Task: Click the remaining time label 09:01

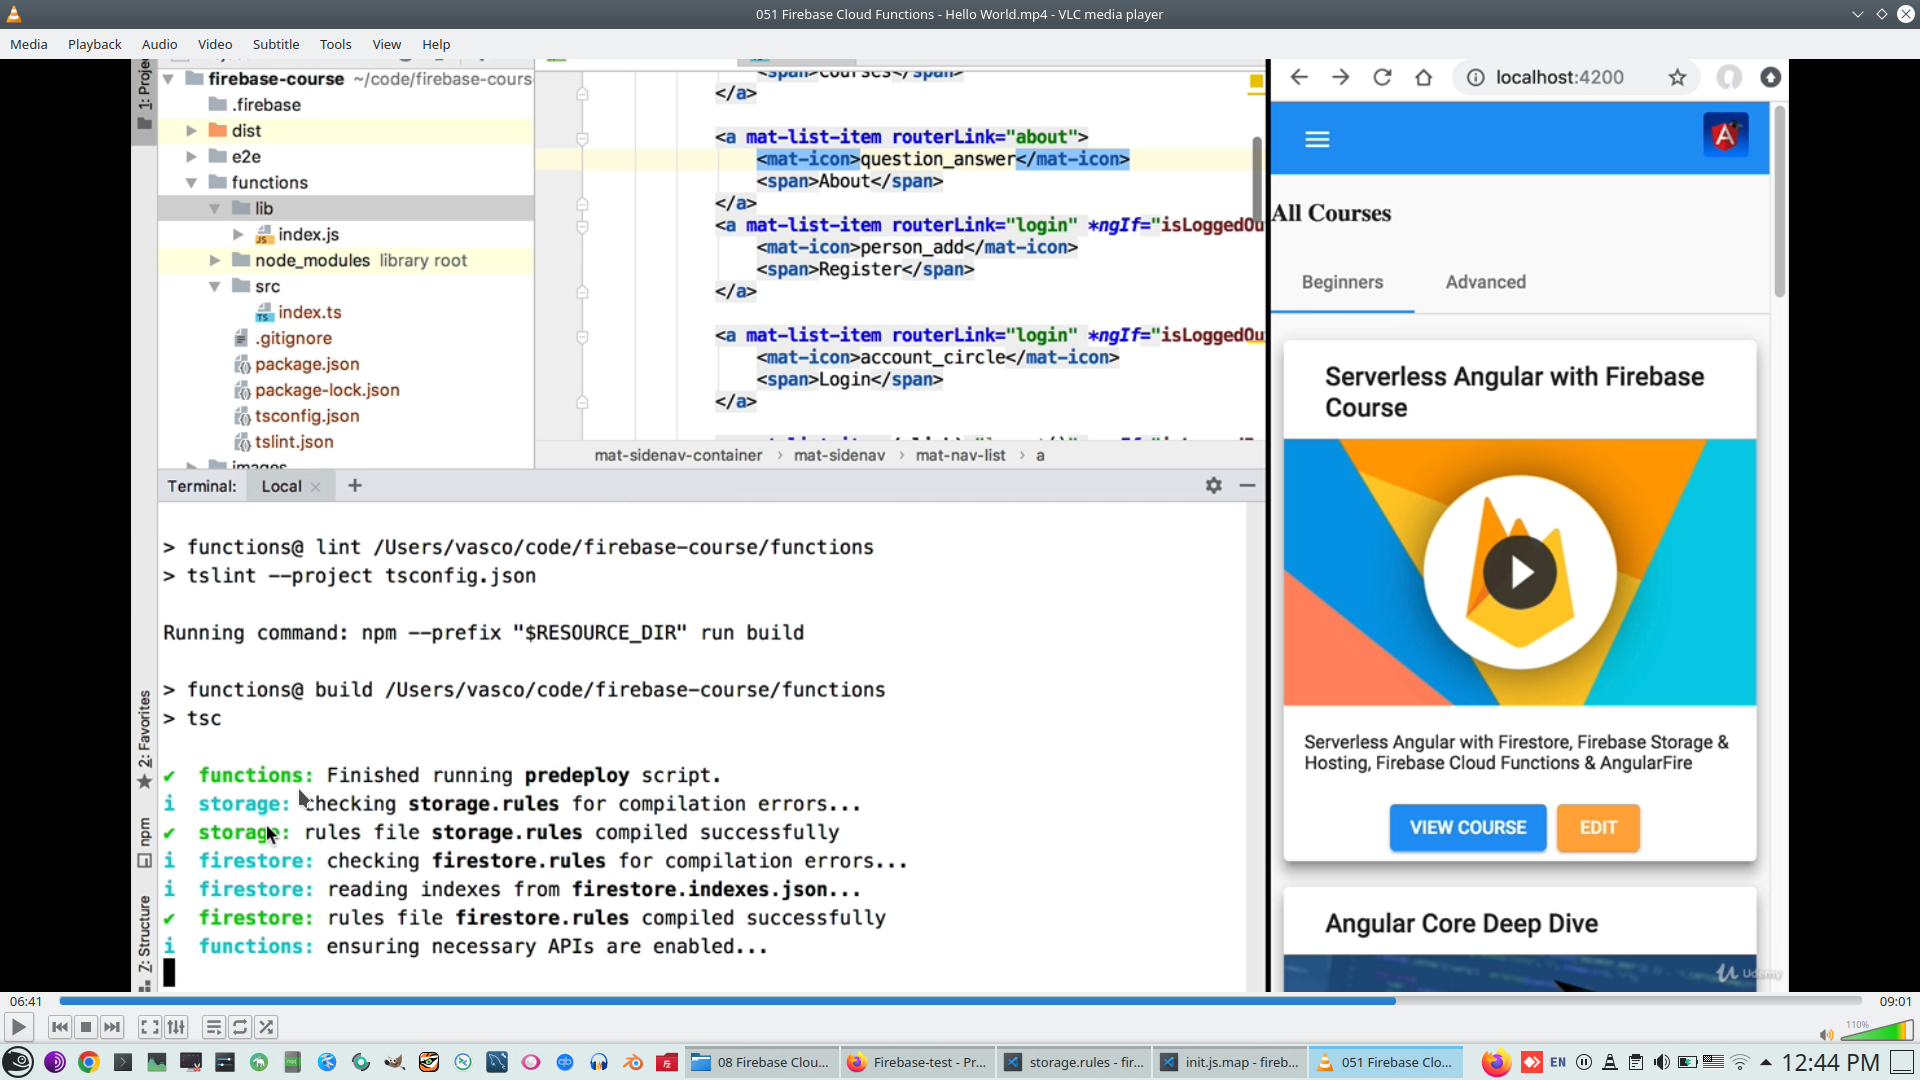Action: coord(1894,1001)
